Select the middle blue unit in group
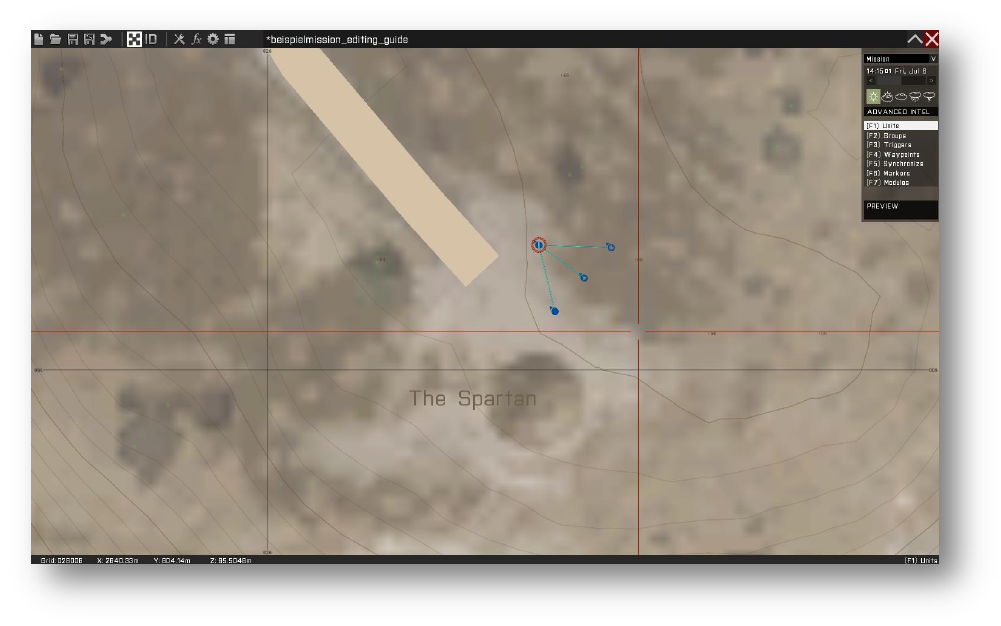Image resolution: width=1001 pixels, height=626 pixels. pos(583,278)
